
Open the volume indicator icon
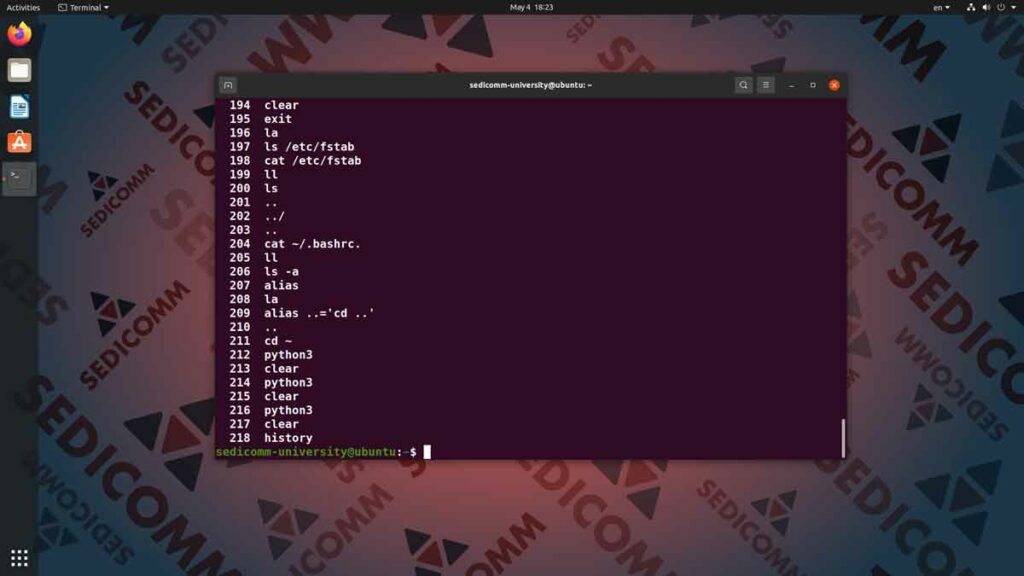[986, 7]
